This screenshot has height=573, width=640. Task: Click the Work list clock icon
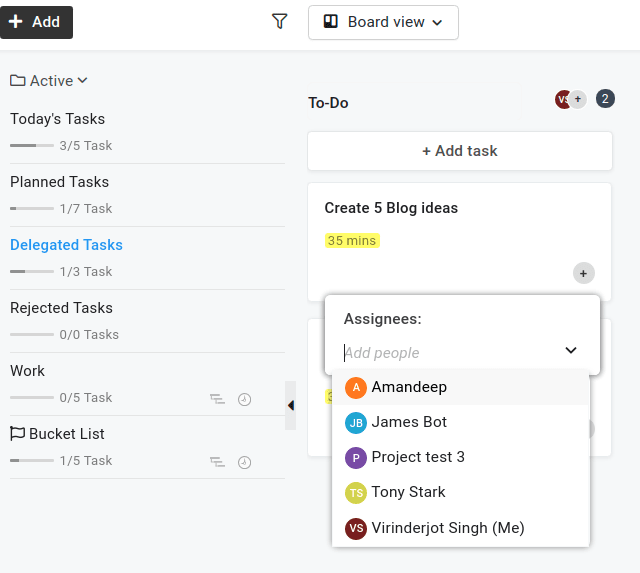244,399
